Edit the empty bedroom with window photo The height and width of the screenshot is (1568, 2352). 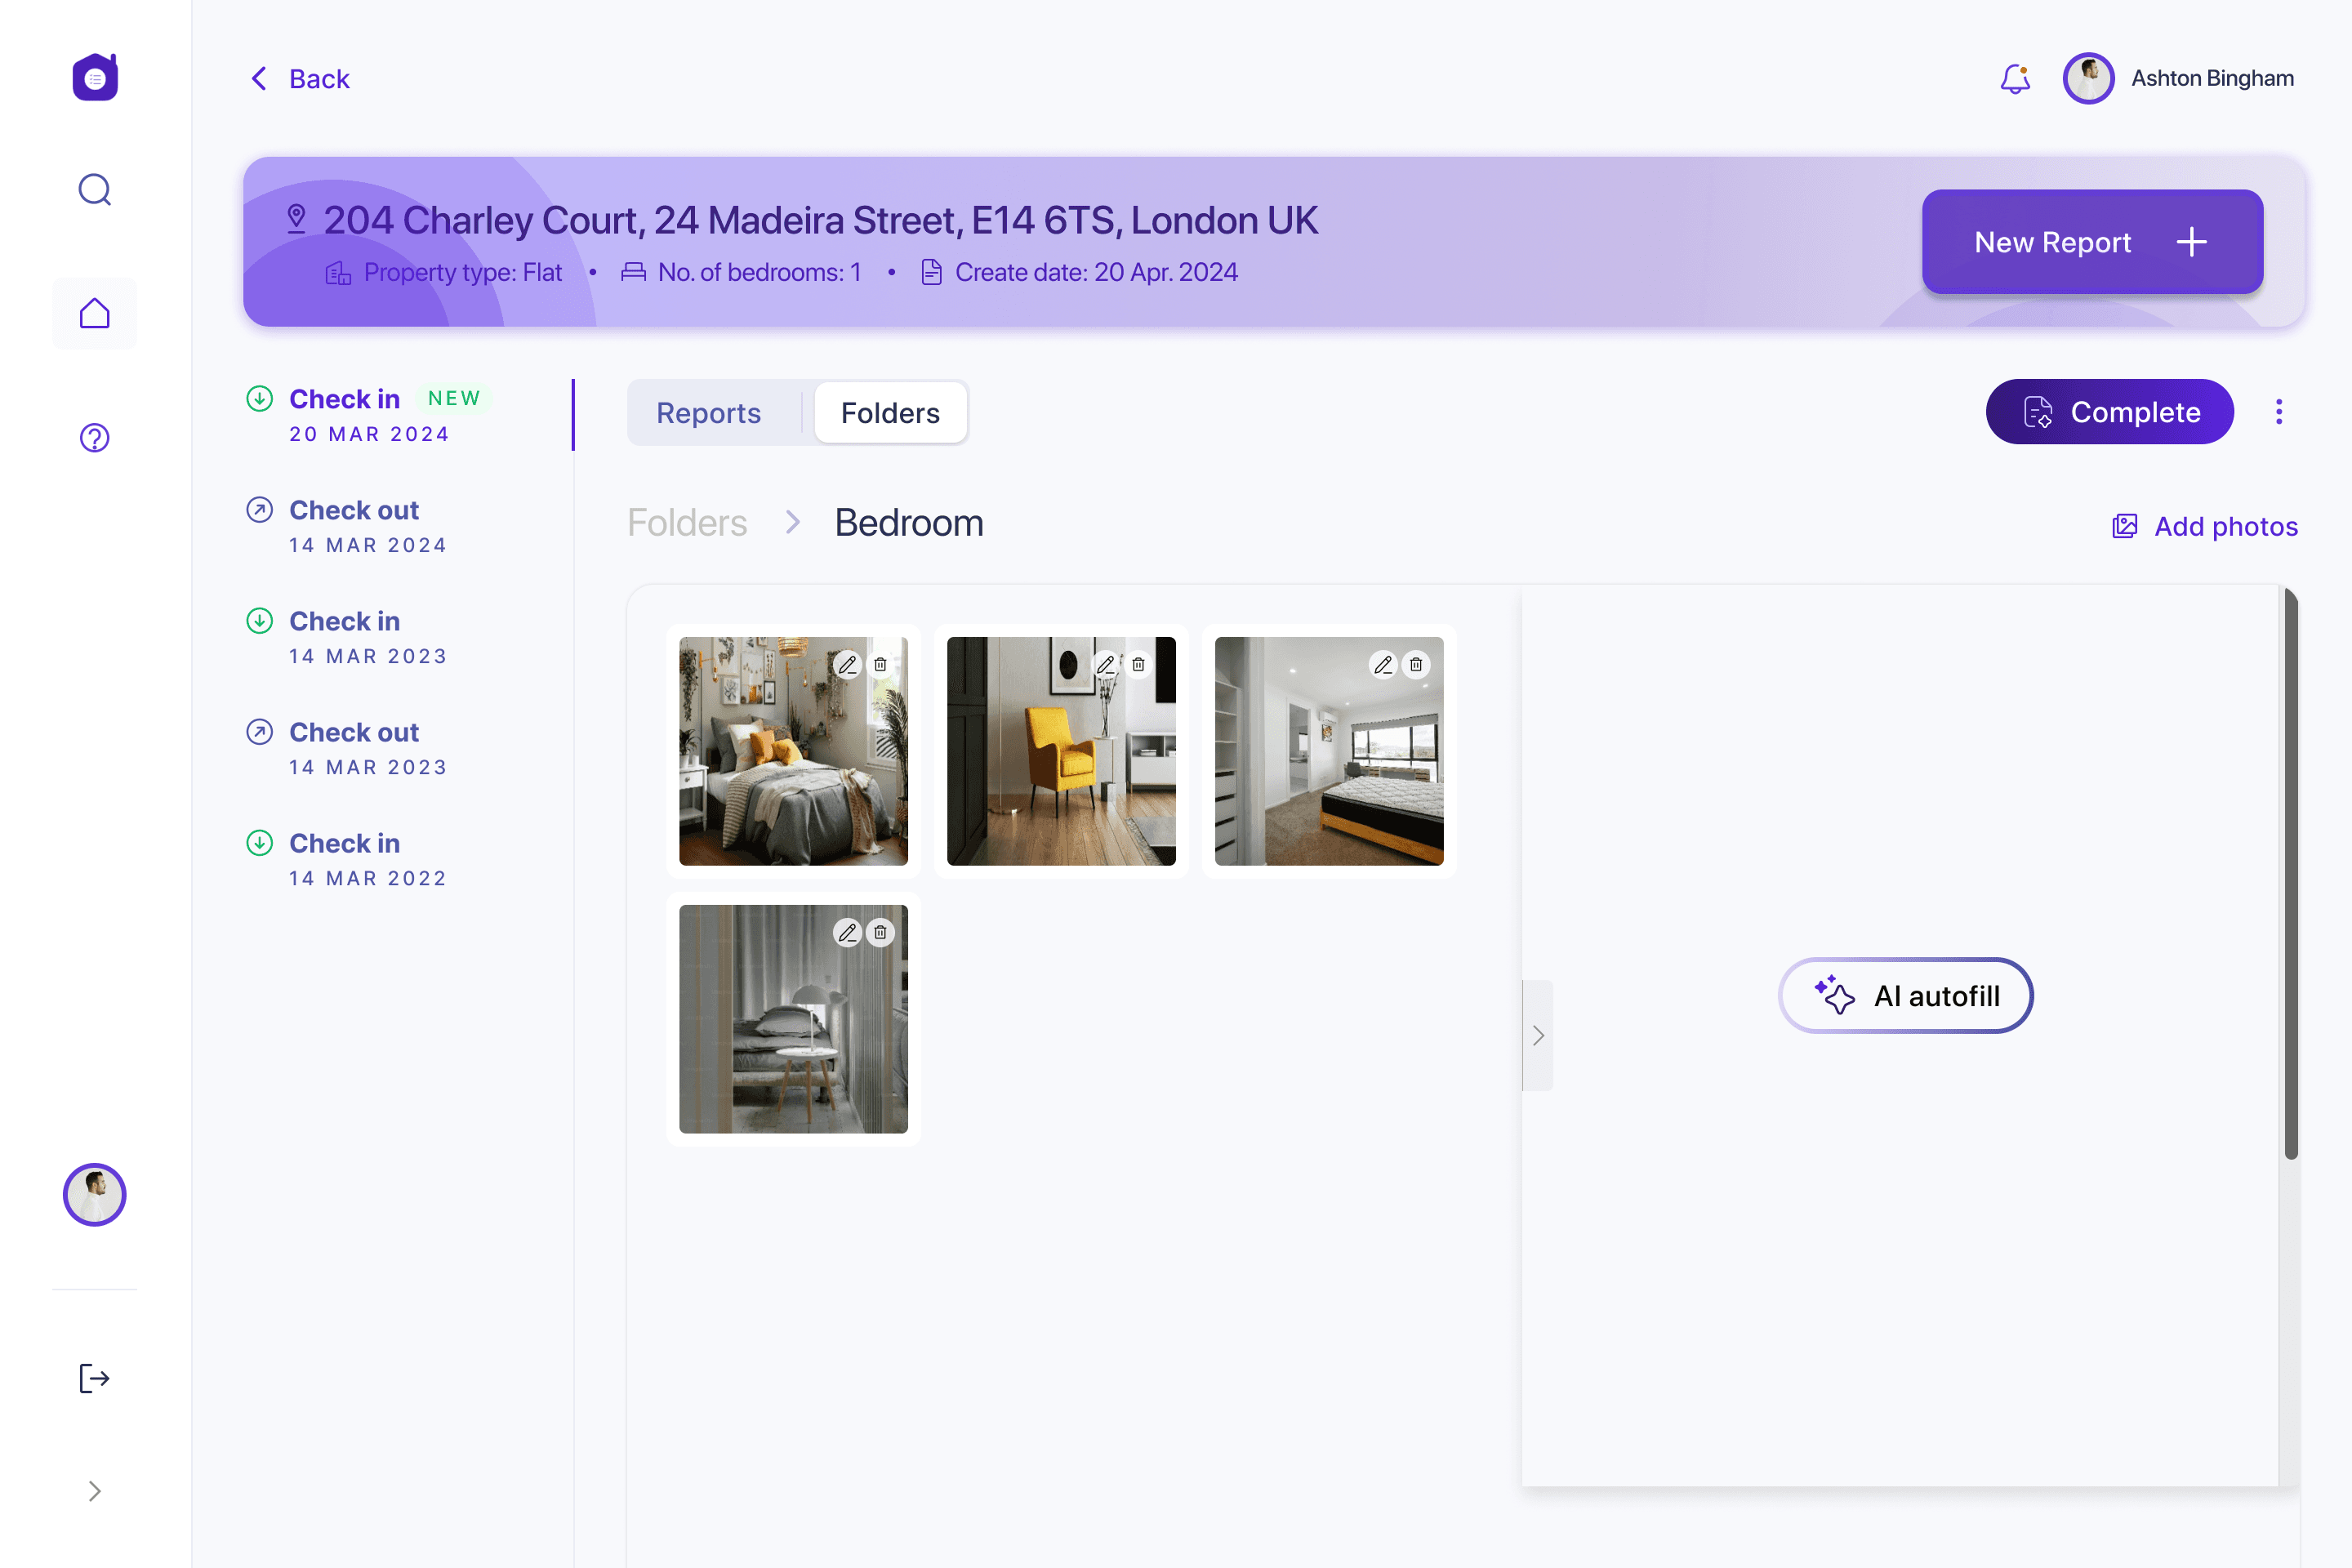pos(1383,664)
